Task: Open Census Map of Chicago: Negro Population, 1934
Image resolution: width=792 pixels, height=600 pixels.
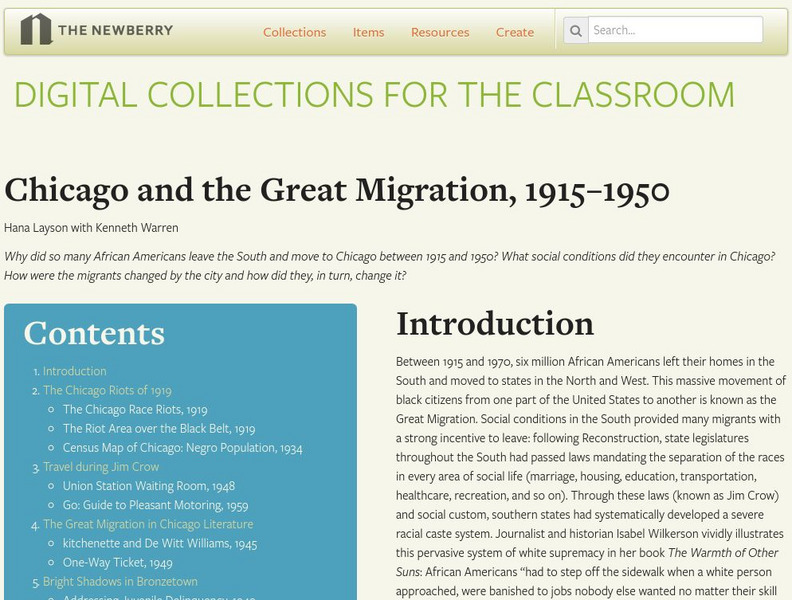Action: click(x=182, y=448)
